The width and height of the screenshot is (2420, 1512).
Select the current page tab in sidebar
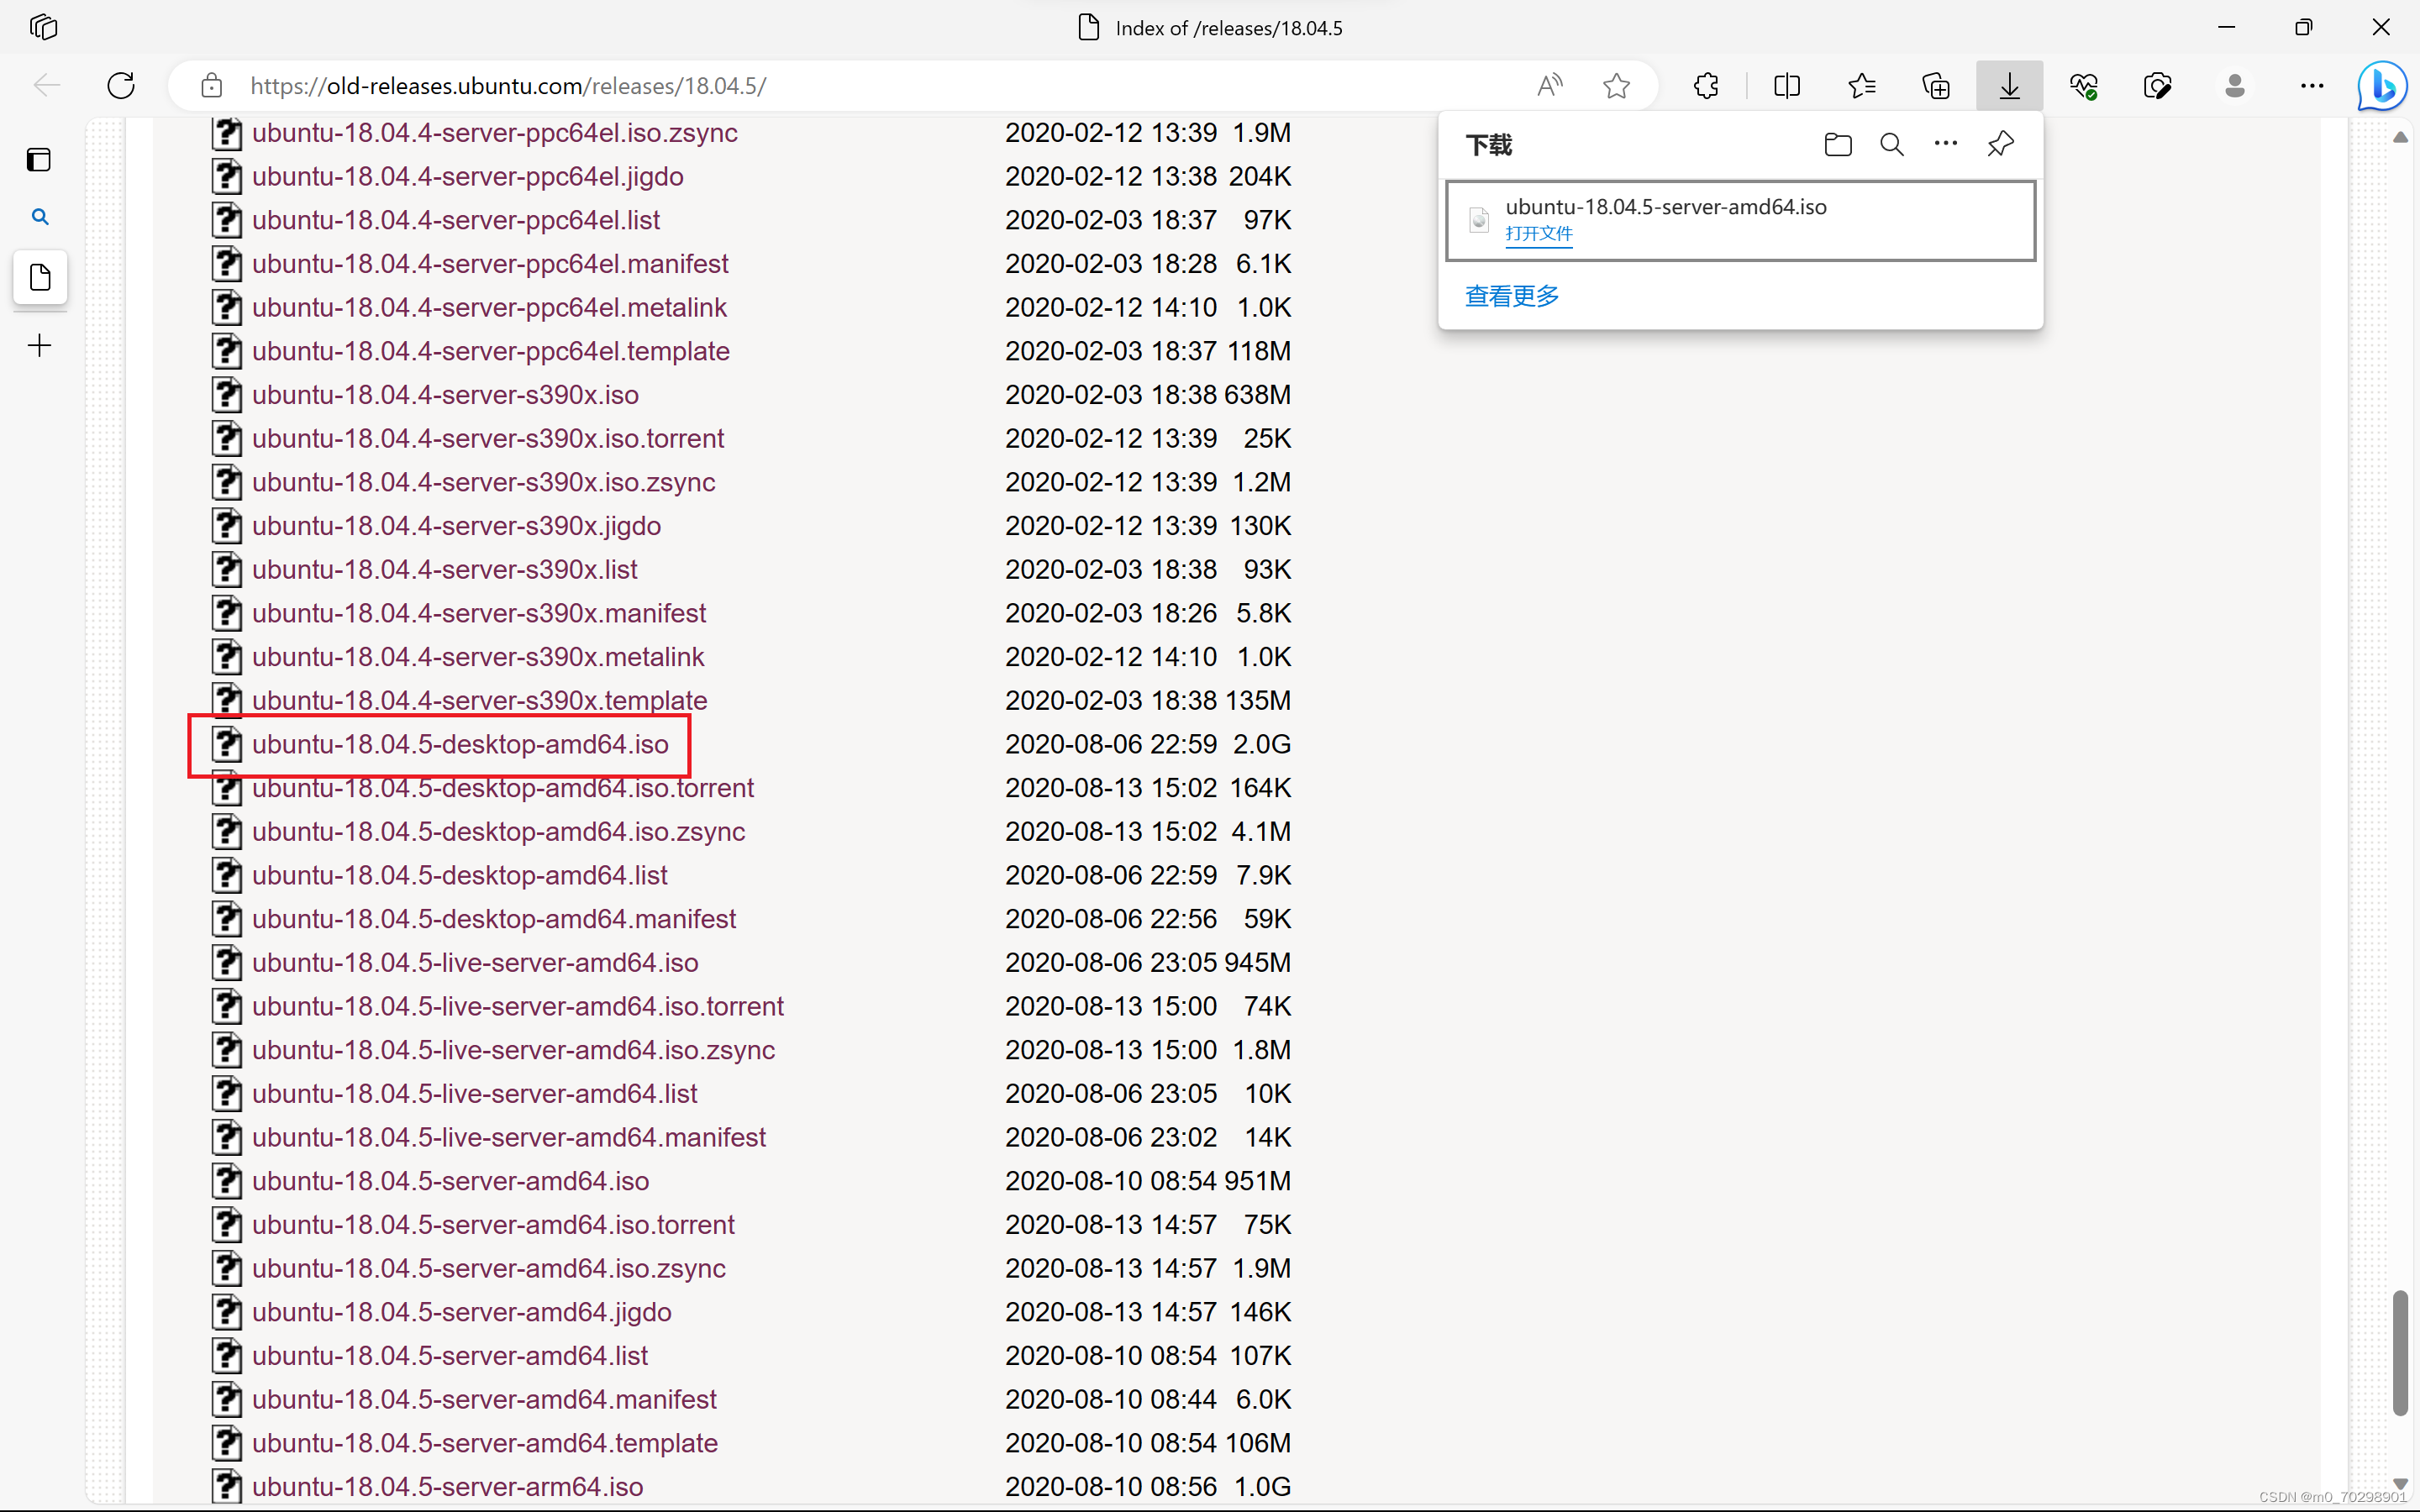(40, 277)
